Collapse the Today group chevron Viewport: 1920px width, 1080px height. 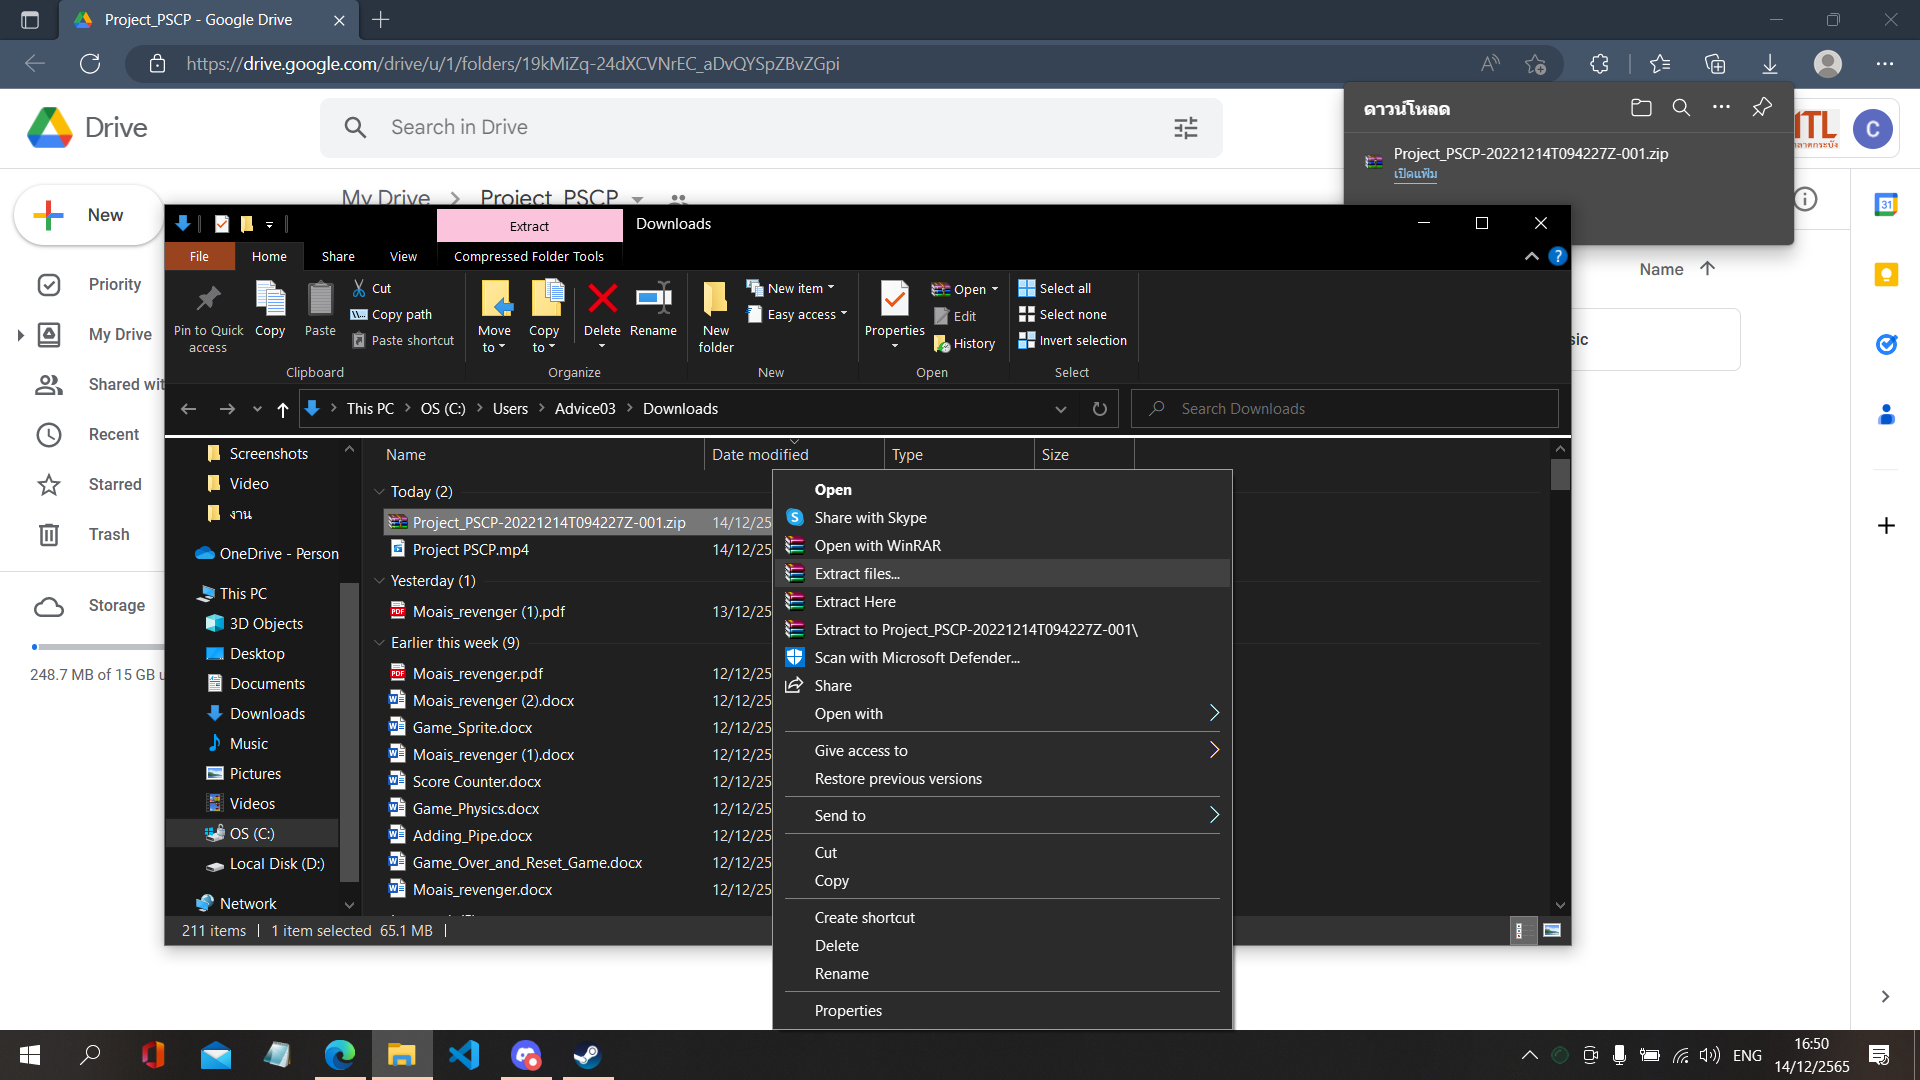click(x=379, y=491)
